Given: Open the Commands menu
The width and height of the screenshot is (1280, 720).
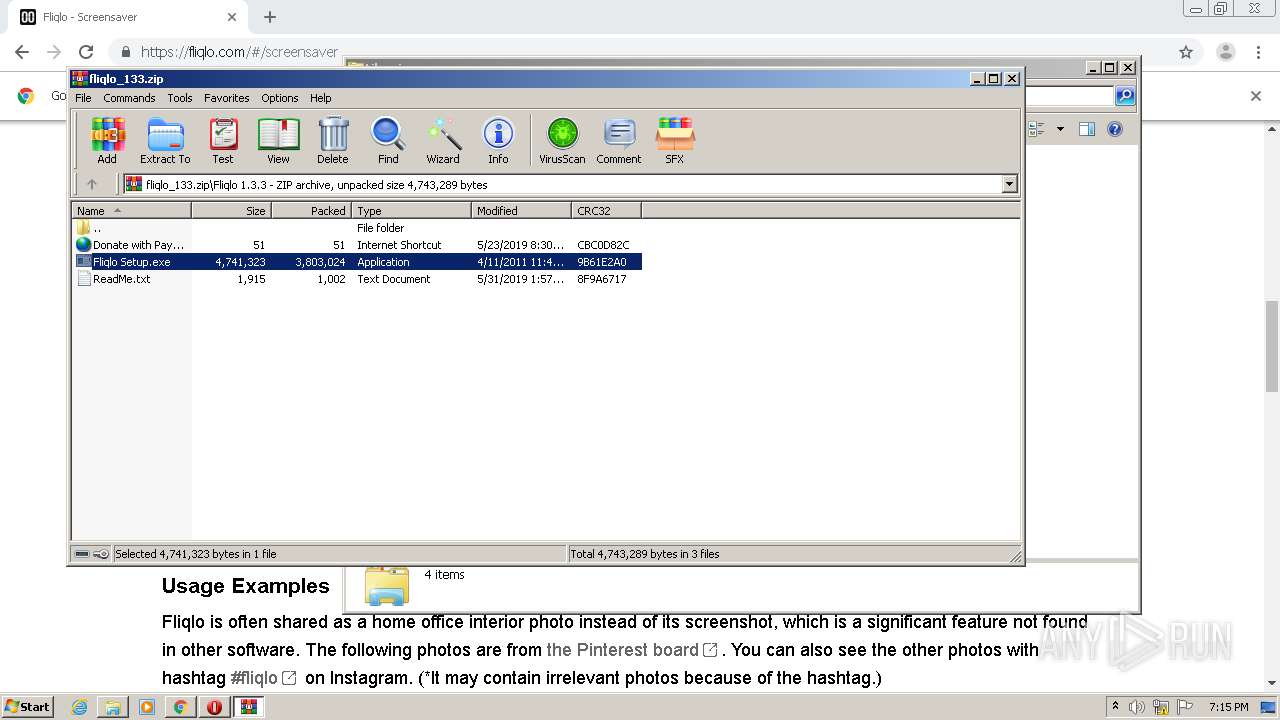Looking at the screenshot, I should click(129, 98).
